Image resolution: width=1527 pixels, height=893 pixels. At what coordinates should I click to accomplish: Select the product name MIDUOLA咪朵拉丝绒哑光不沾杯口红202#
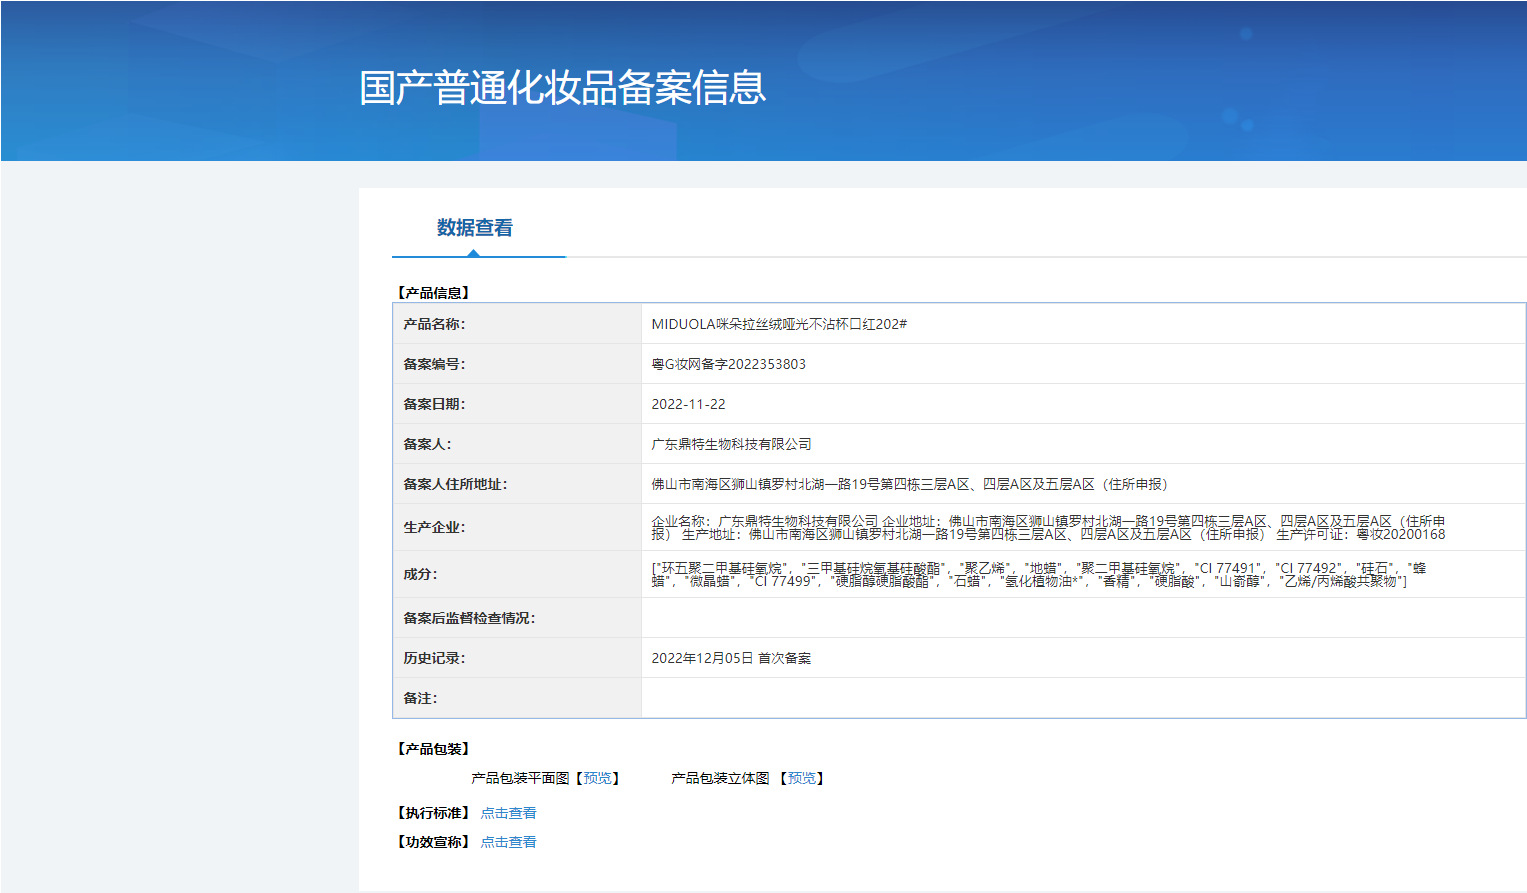click(x=779, y=324)
